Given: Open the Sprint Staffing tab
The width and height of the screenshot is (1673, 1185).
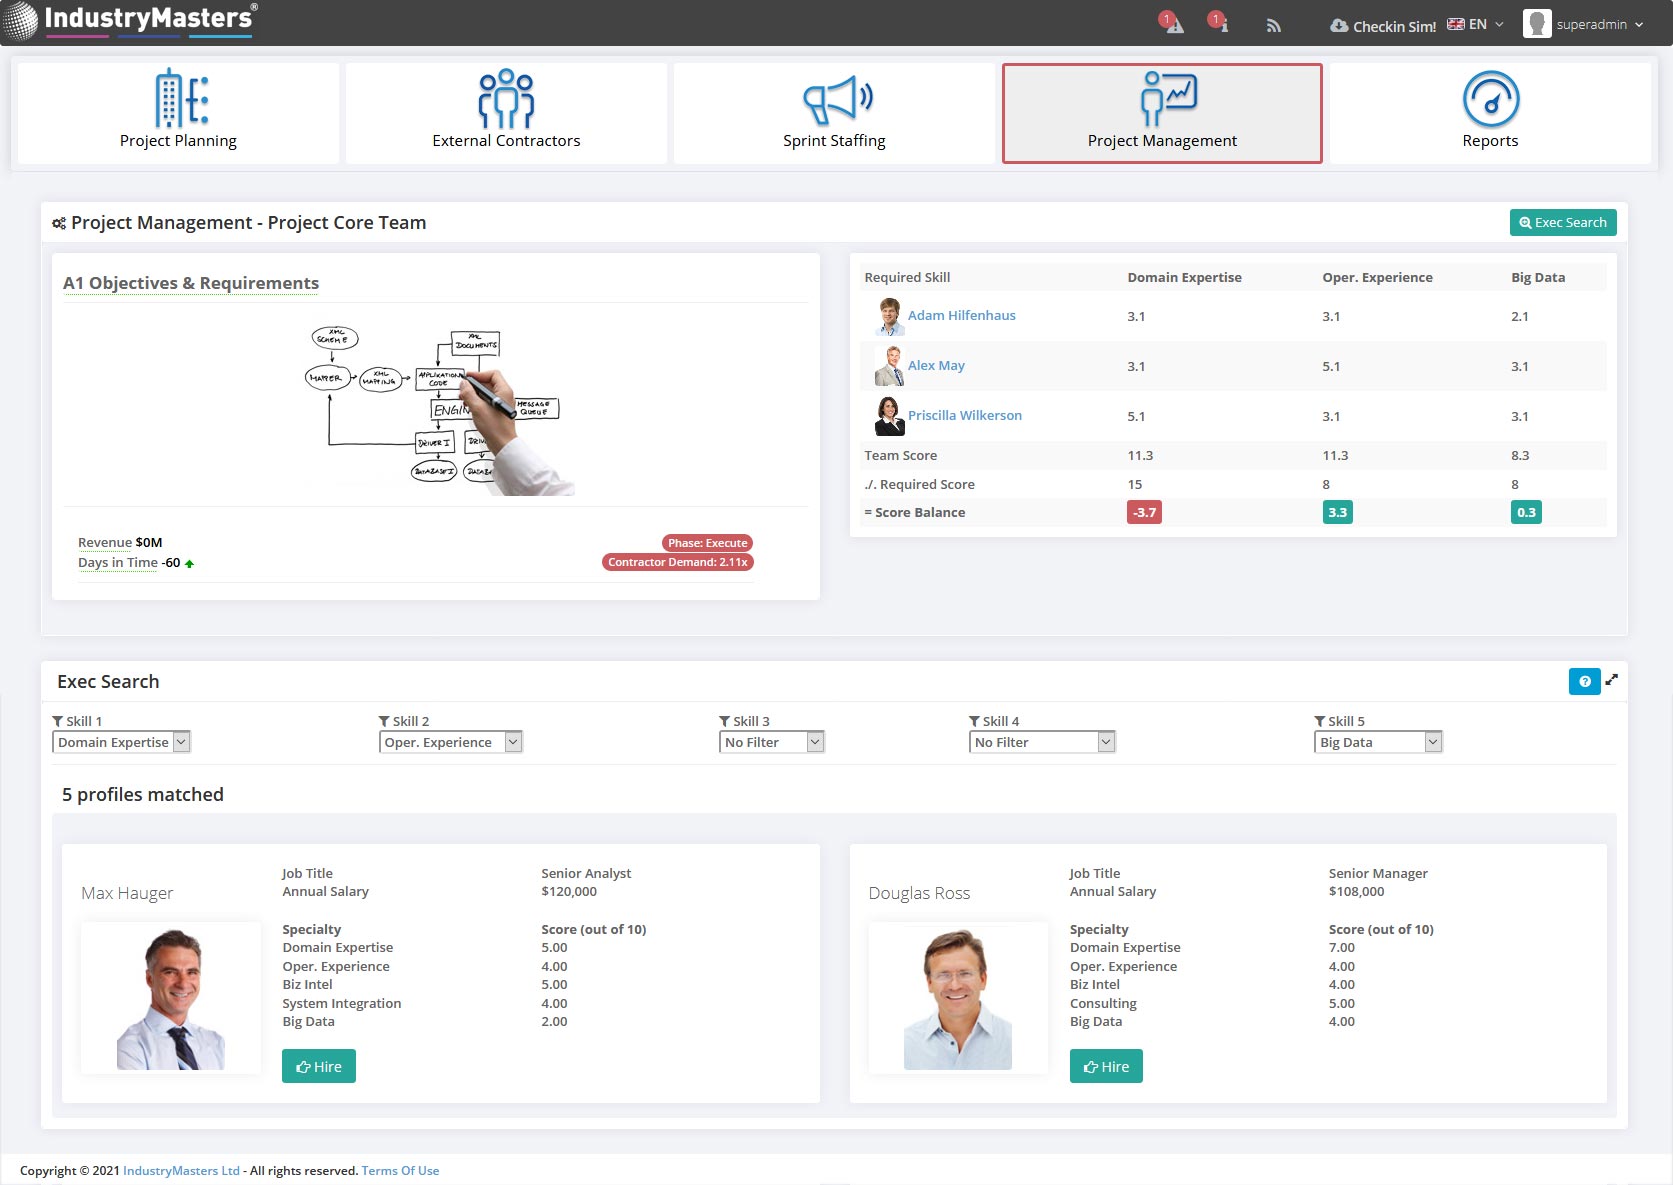Looking at the screenshot, I should click(834, 113).
